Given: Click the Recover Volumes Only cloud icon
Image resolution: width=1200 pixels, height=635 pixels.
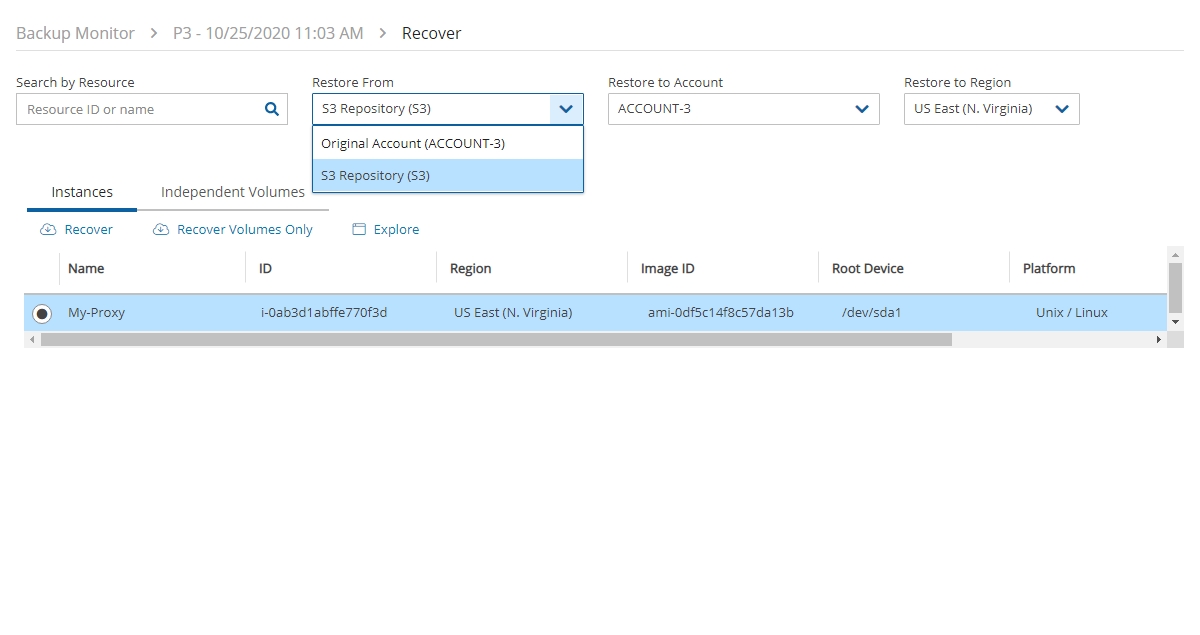Looking at the screenshot, I should click(161, 230).
